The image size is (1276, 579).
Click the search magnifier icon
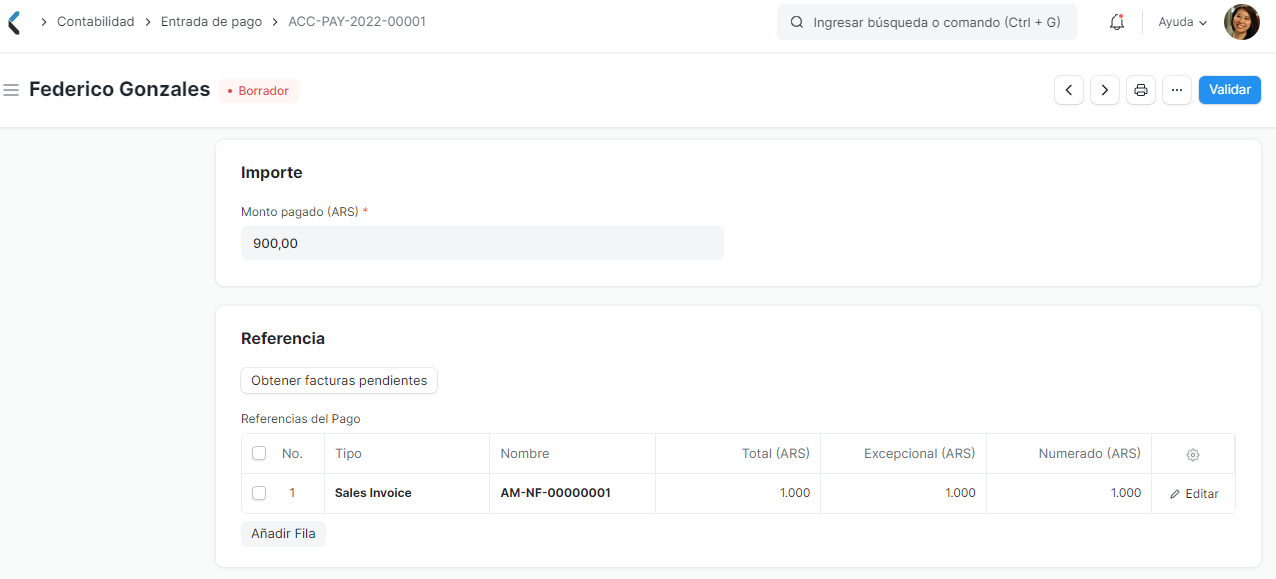797,22
